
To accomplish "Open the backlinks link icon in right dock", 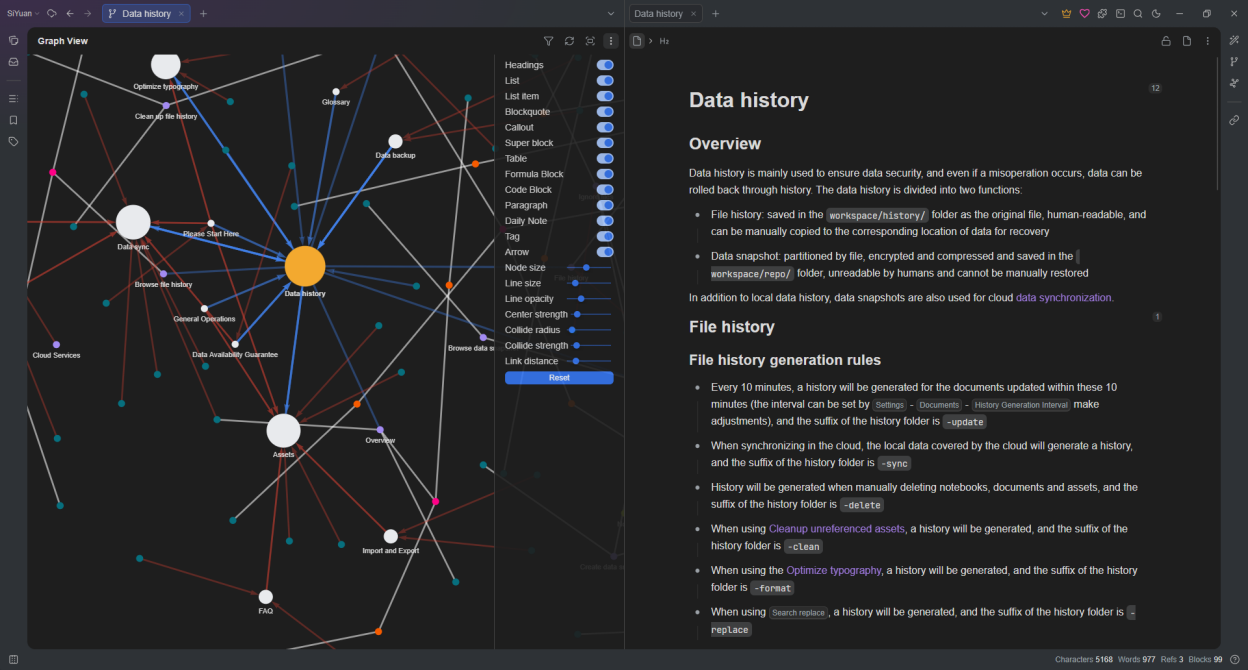I will click(1234, 120).
